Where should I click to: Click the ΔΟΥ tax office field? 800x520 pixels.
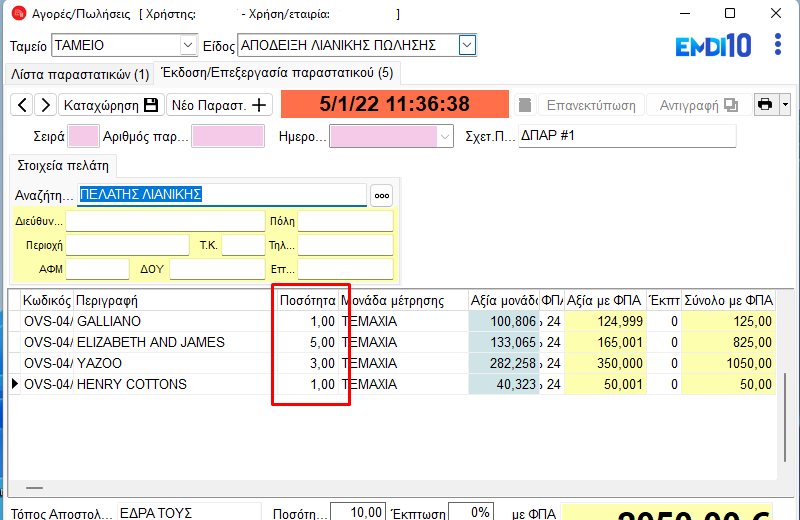[217, 269]
